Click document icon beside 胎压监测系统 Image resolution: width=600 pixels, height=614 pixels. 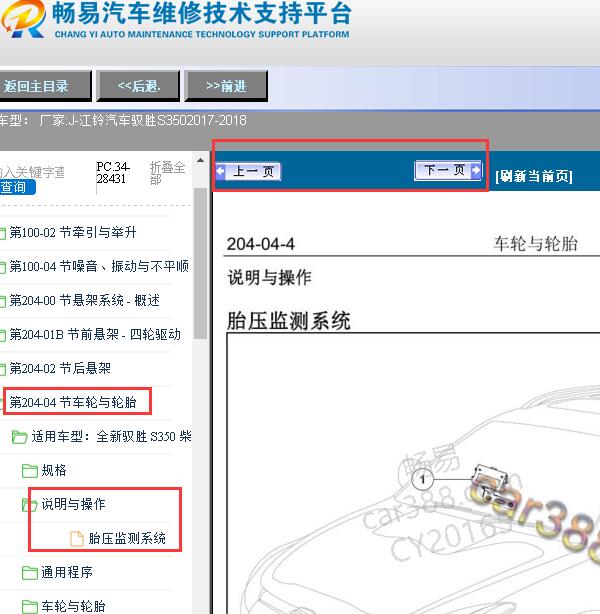(x=77, y=538)
